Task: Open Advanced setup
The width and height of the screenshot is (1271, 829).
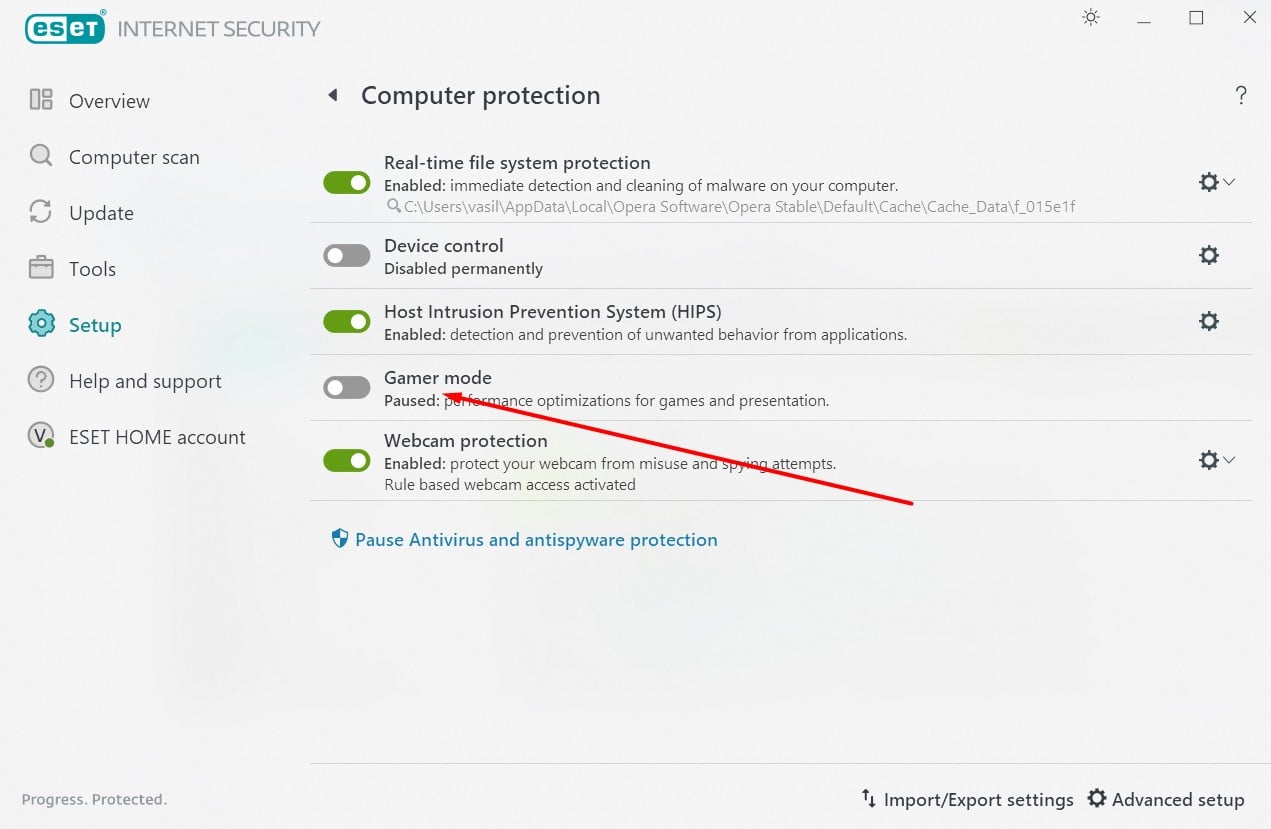Action: pyautogui.click(x=1166, y=799)
